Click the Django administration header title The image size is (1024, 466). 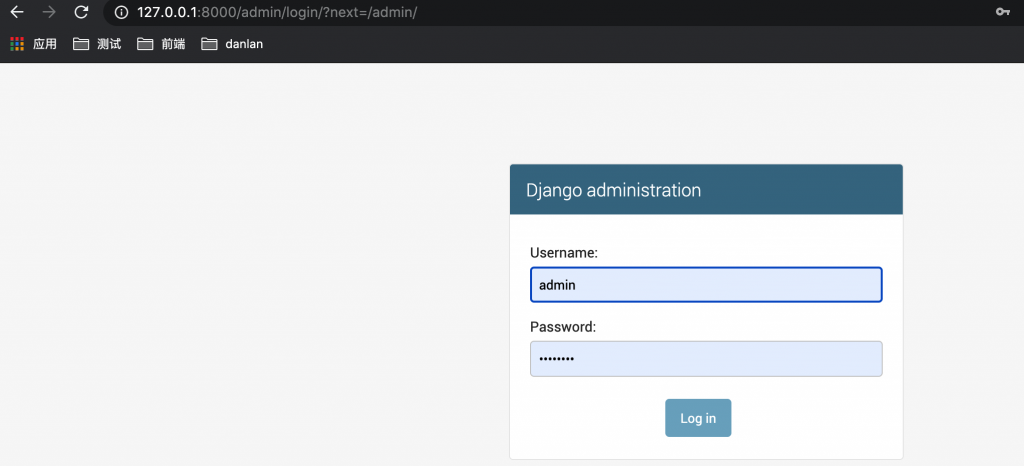pos(613,190)
